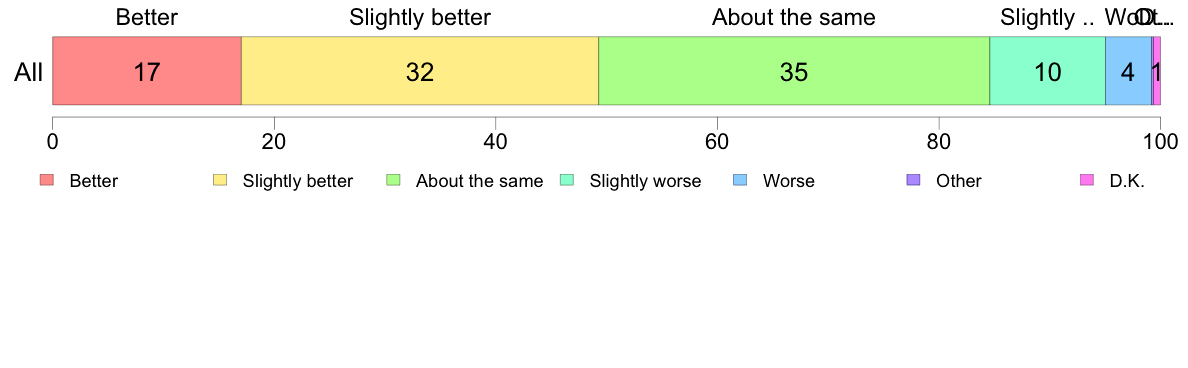Click the purple Other legend swatch
This screenshot has height=368, width=1188.
(x=914, y=180)
